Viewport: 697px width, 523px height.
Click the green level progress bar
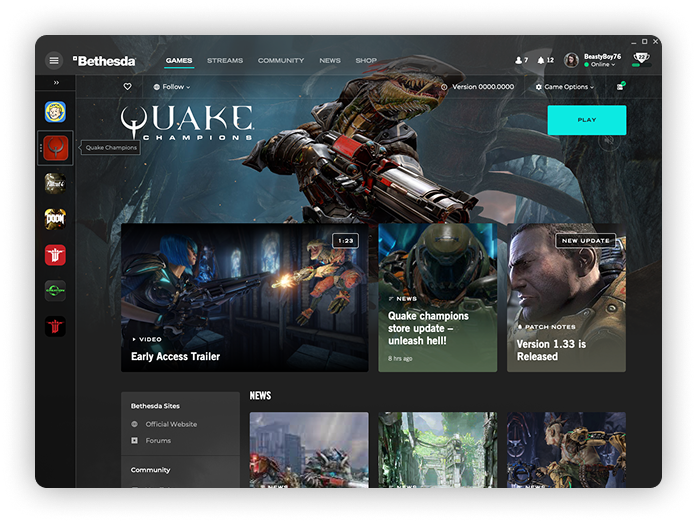point(641,65)
